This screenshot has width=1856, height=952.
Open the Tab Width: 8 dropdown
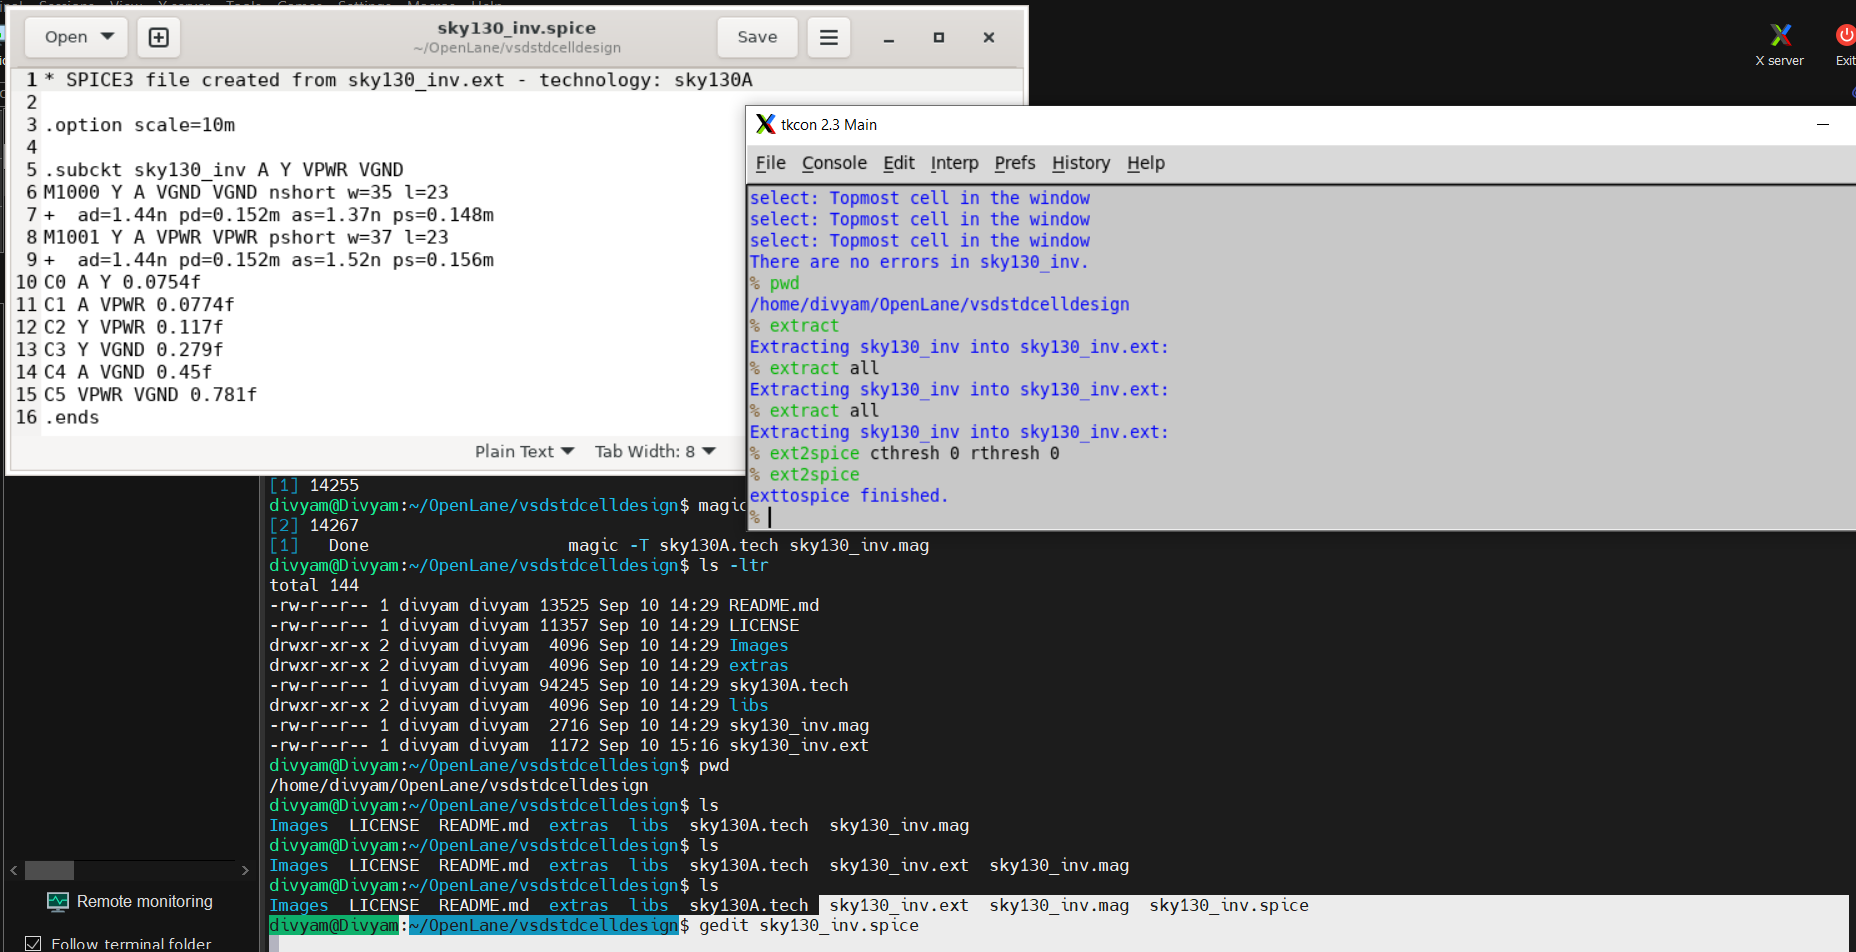tap(655, 451)
